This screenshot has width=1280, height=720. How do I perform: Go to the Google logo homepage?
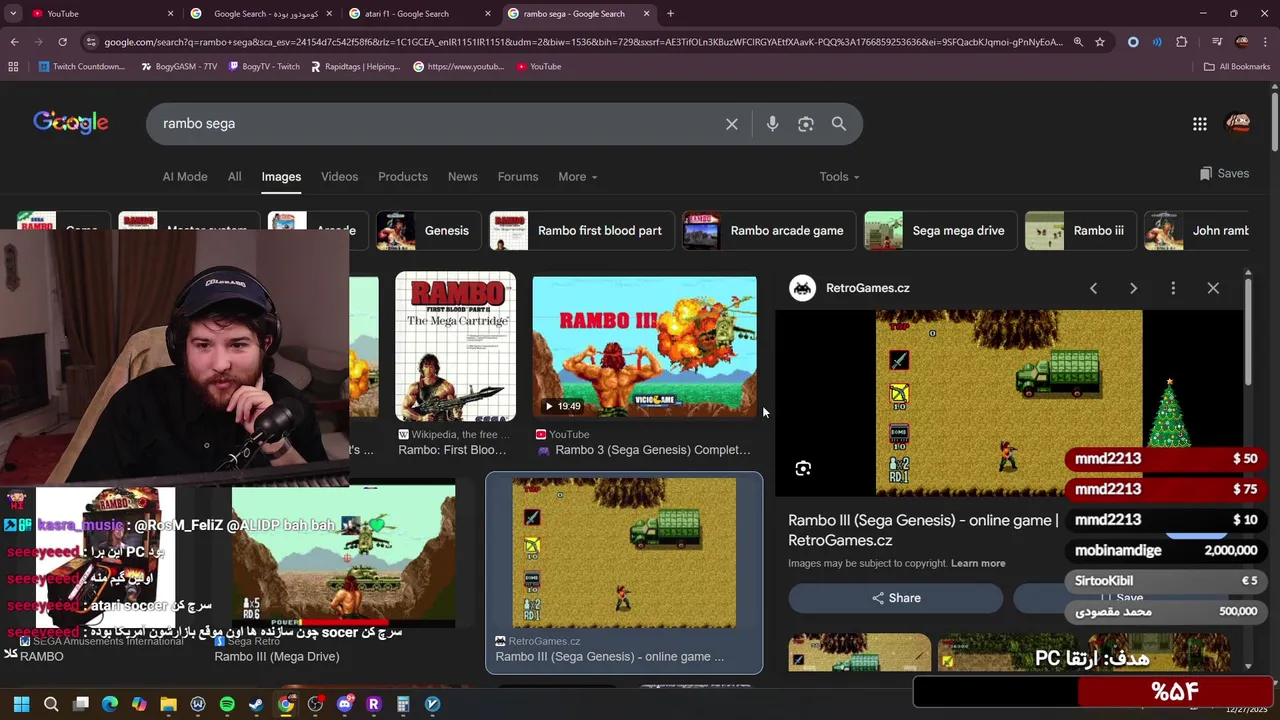(x=71, y=123)
